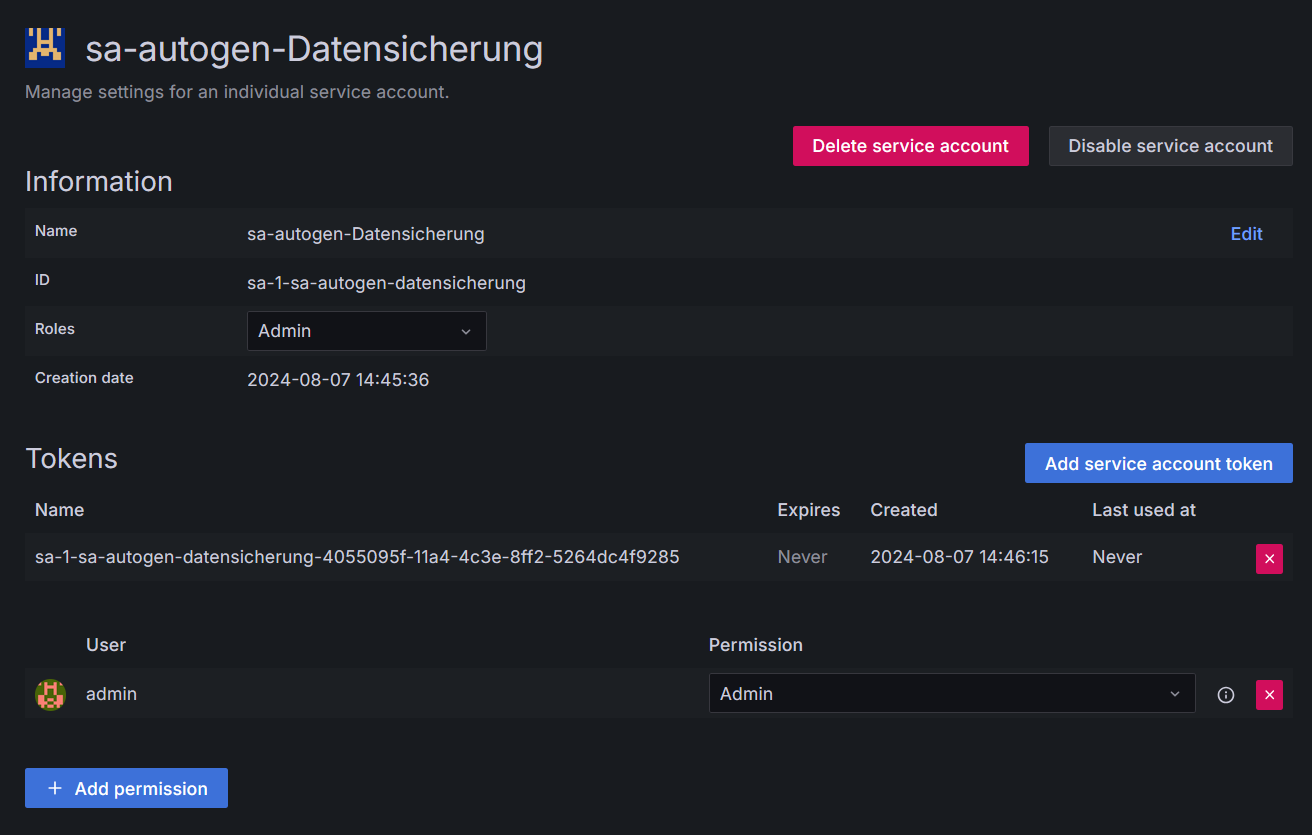The height and width of the screenshot is (835, 1312).
Task: Click the admin user avatar
Action: 50,694
